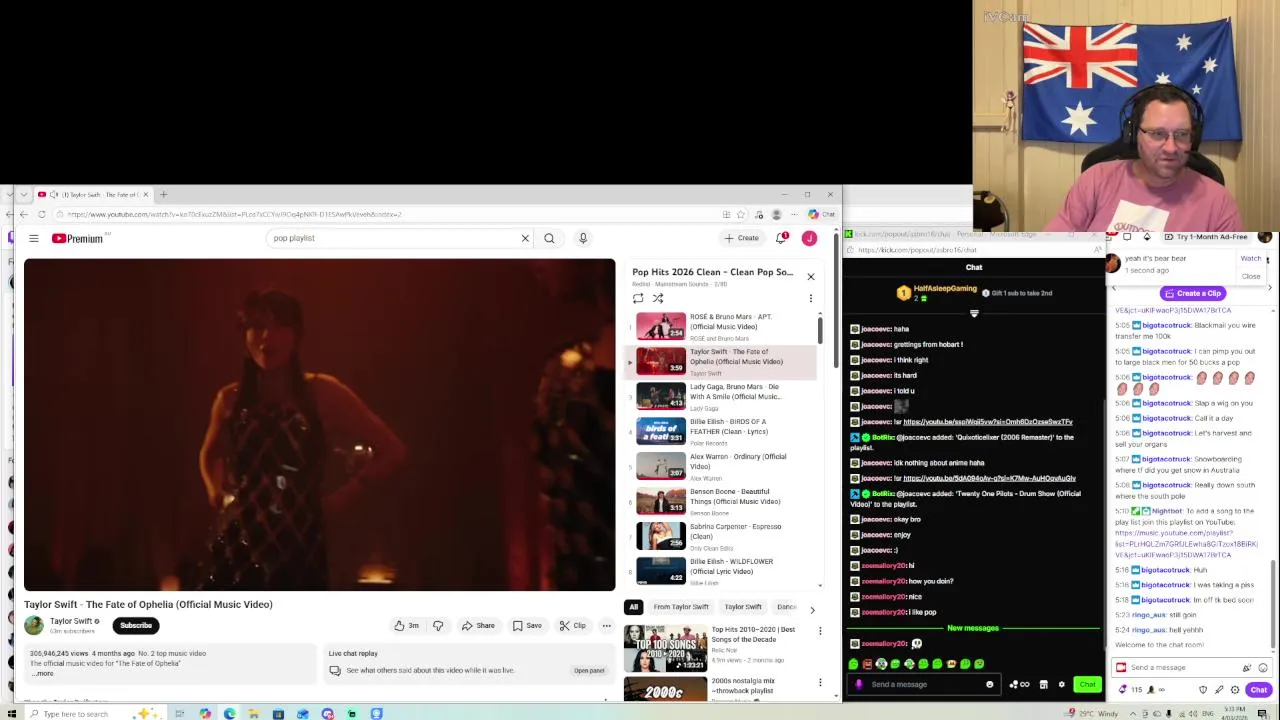Image resolution: width=1280 pixels, height=720 pixels.
Task: Reload the YouTube page
Action: tap(41, 214)
